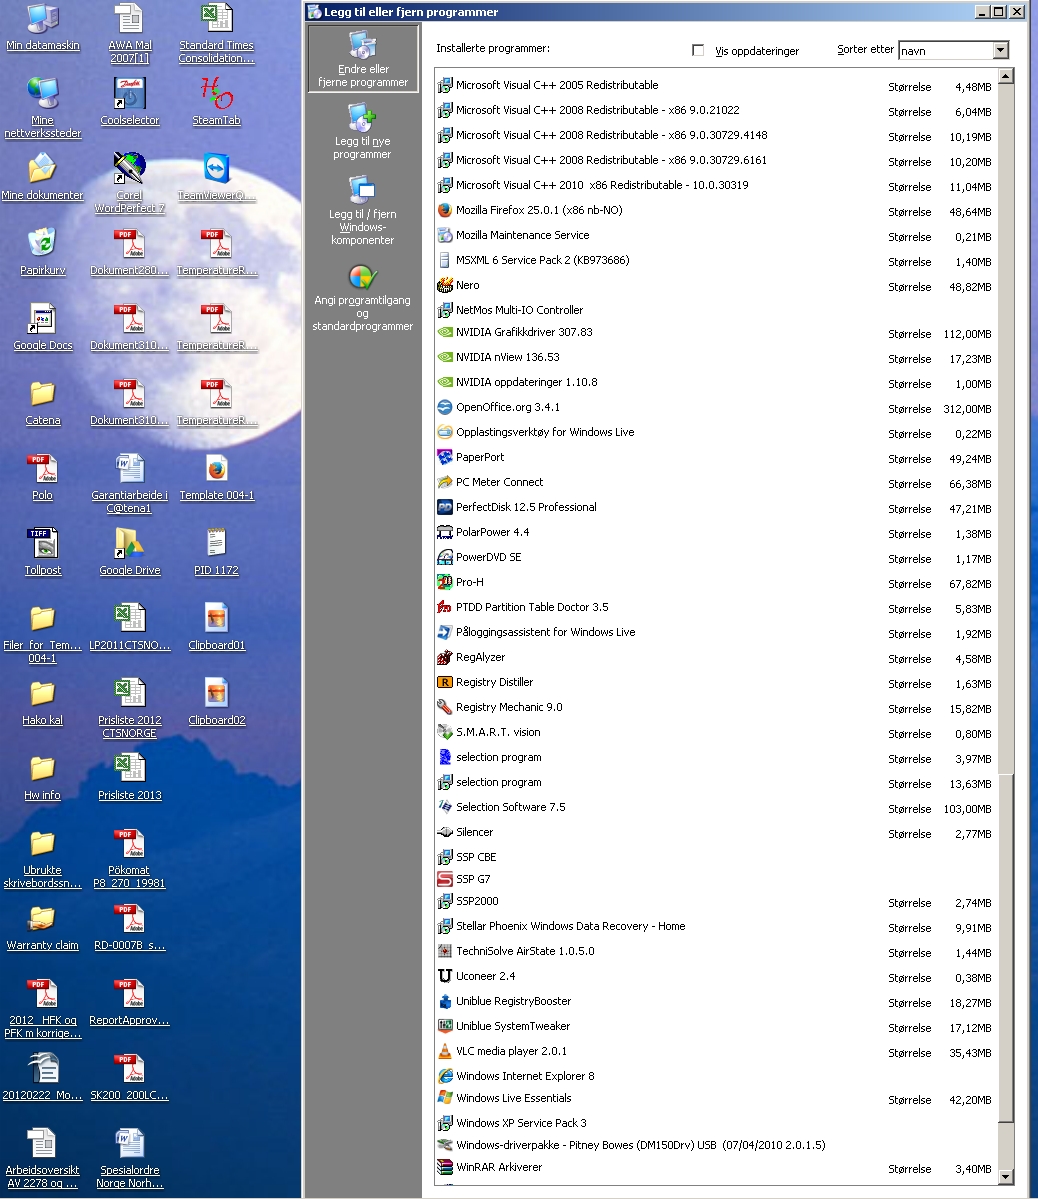Select VLC media player 2.0.1 icon
The image size is (1038, 1199).
tap(444, 1051)
